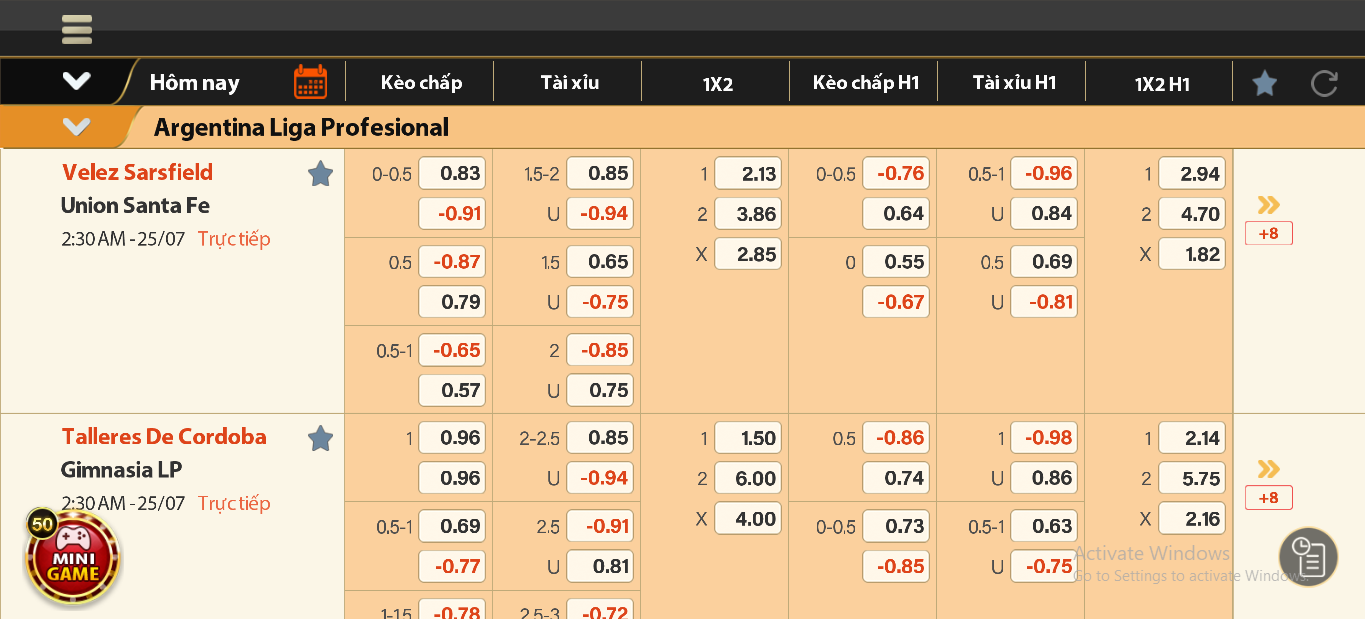1365x619 pixels.
Task: Refresh odds with the reload icon
Action: point(1324,83)
